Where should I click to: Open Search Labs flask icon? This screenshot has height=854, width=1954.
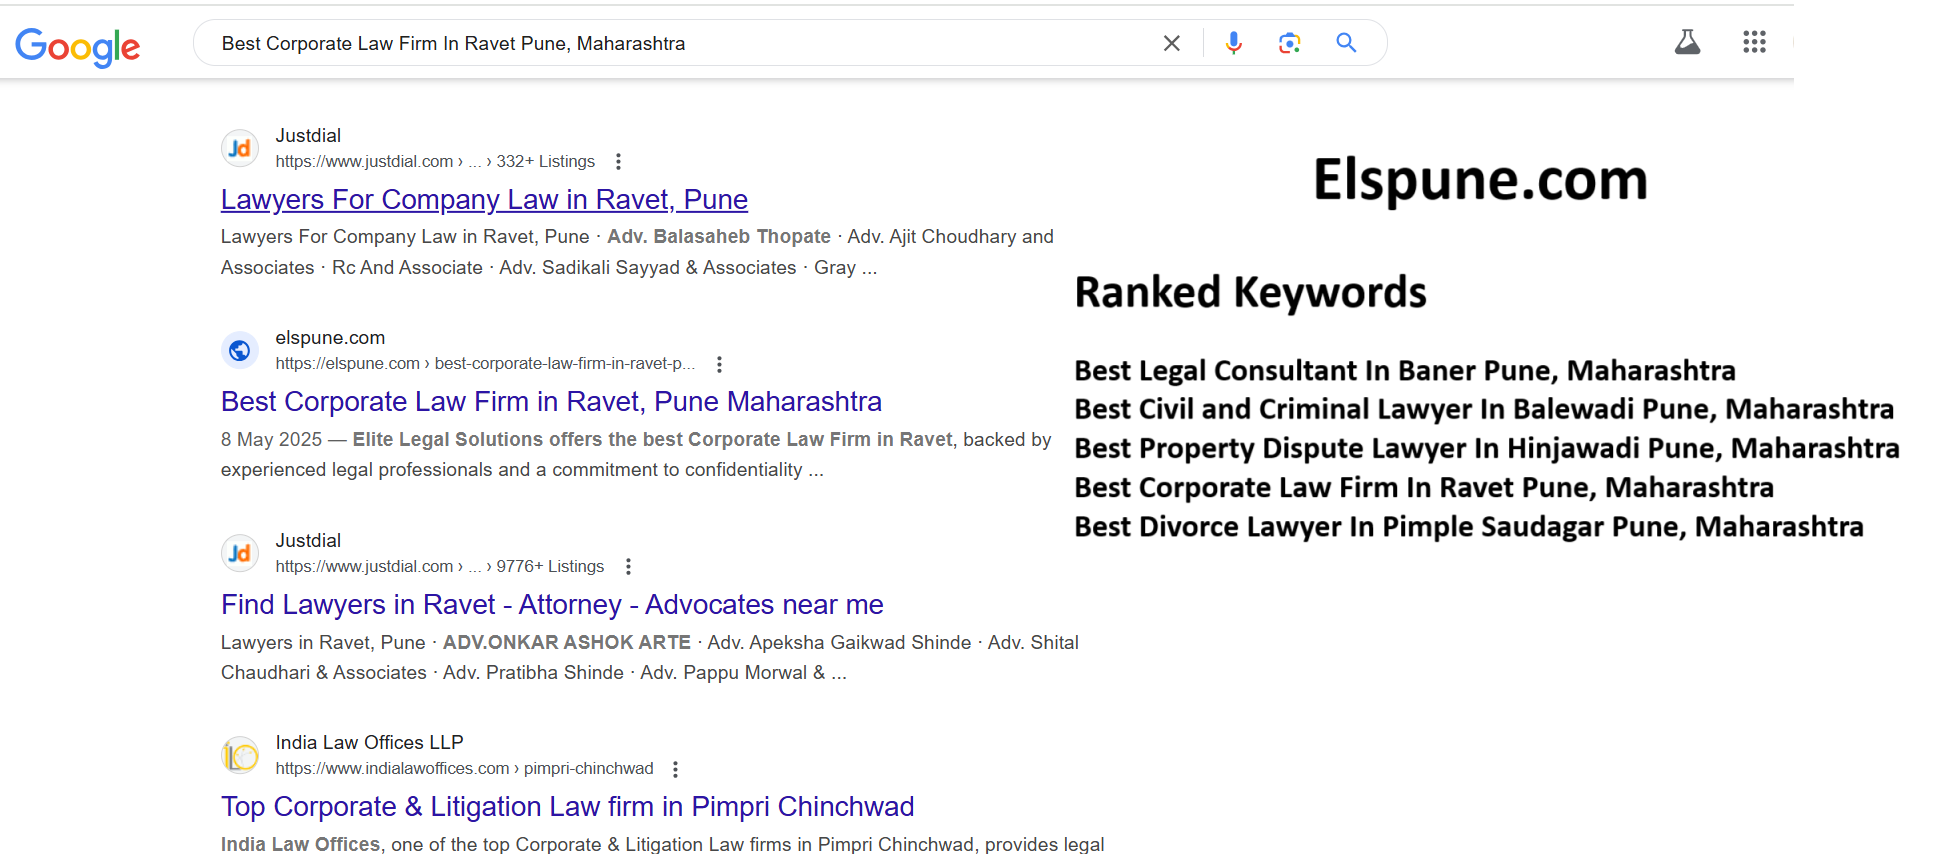(1687, 42)
